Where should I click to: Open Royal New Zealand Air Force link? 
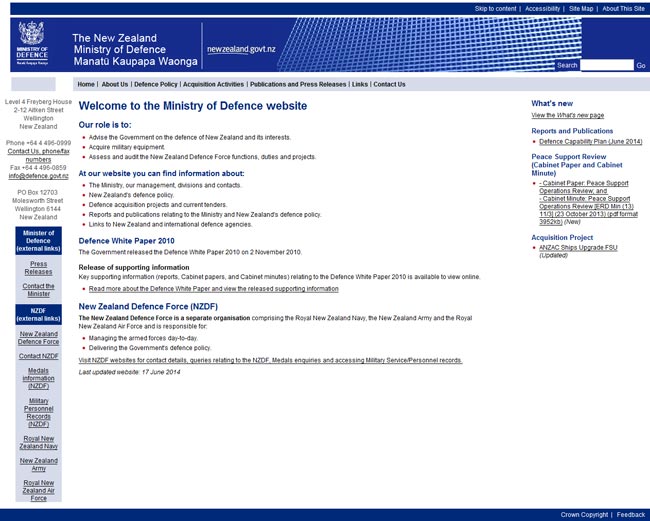click(x=39, y=490)
